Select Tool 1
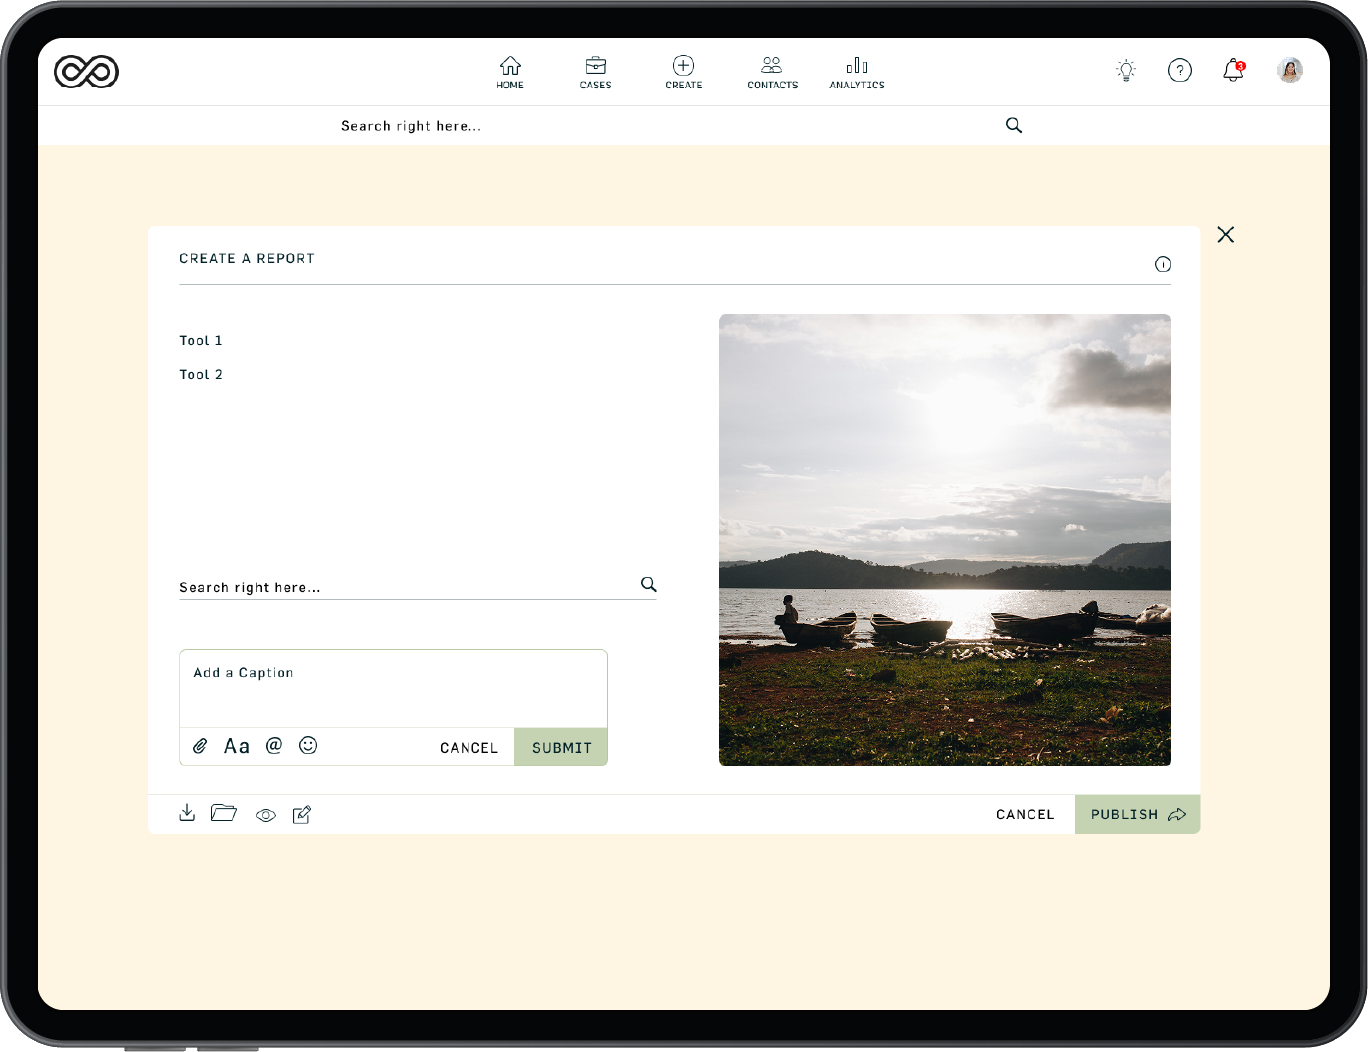Viewport: 1368px width, 1052px height. click(x=201, y=341)
